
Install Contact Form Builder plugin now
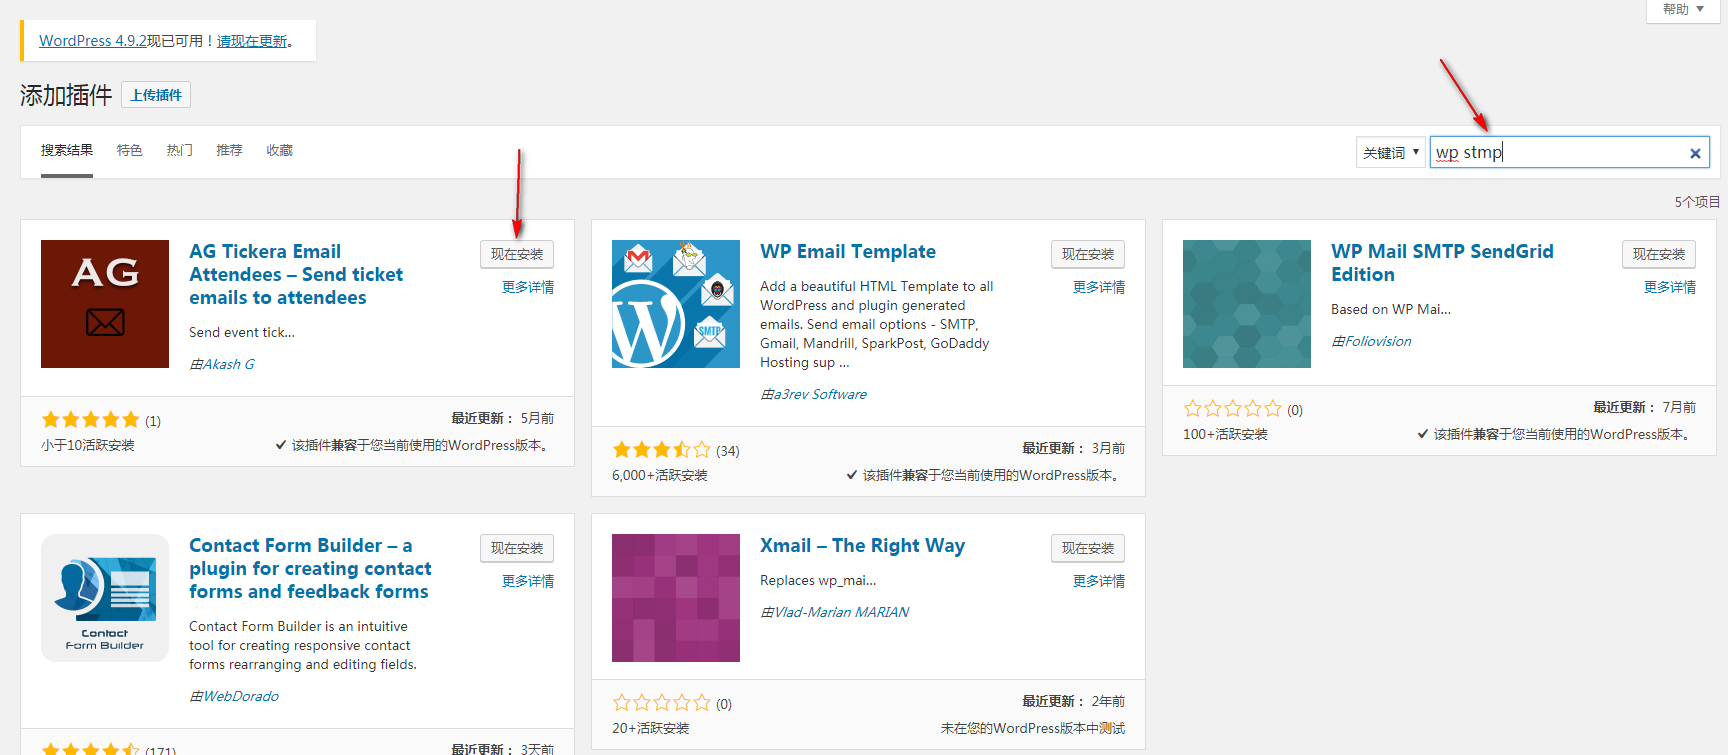517,548
